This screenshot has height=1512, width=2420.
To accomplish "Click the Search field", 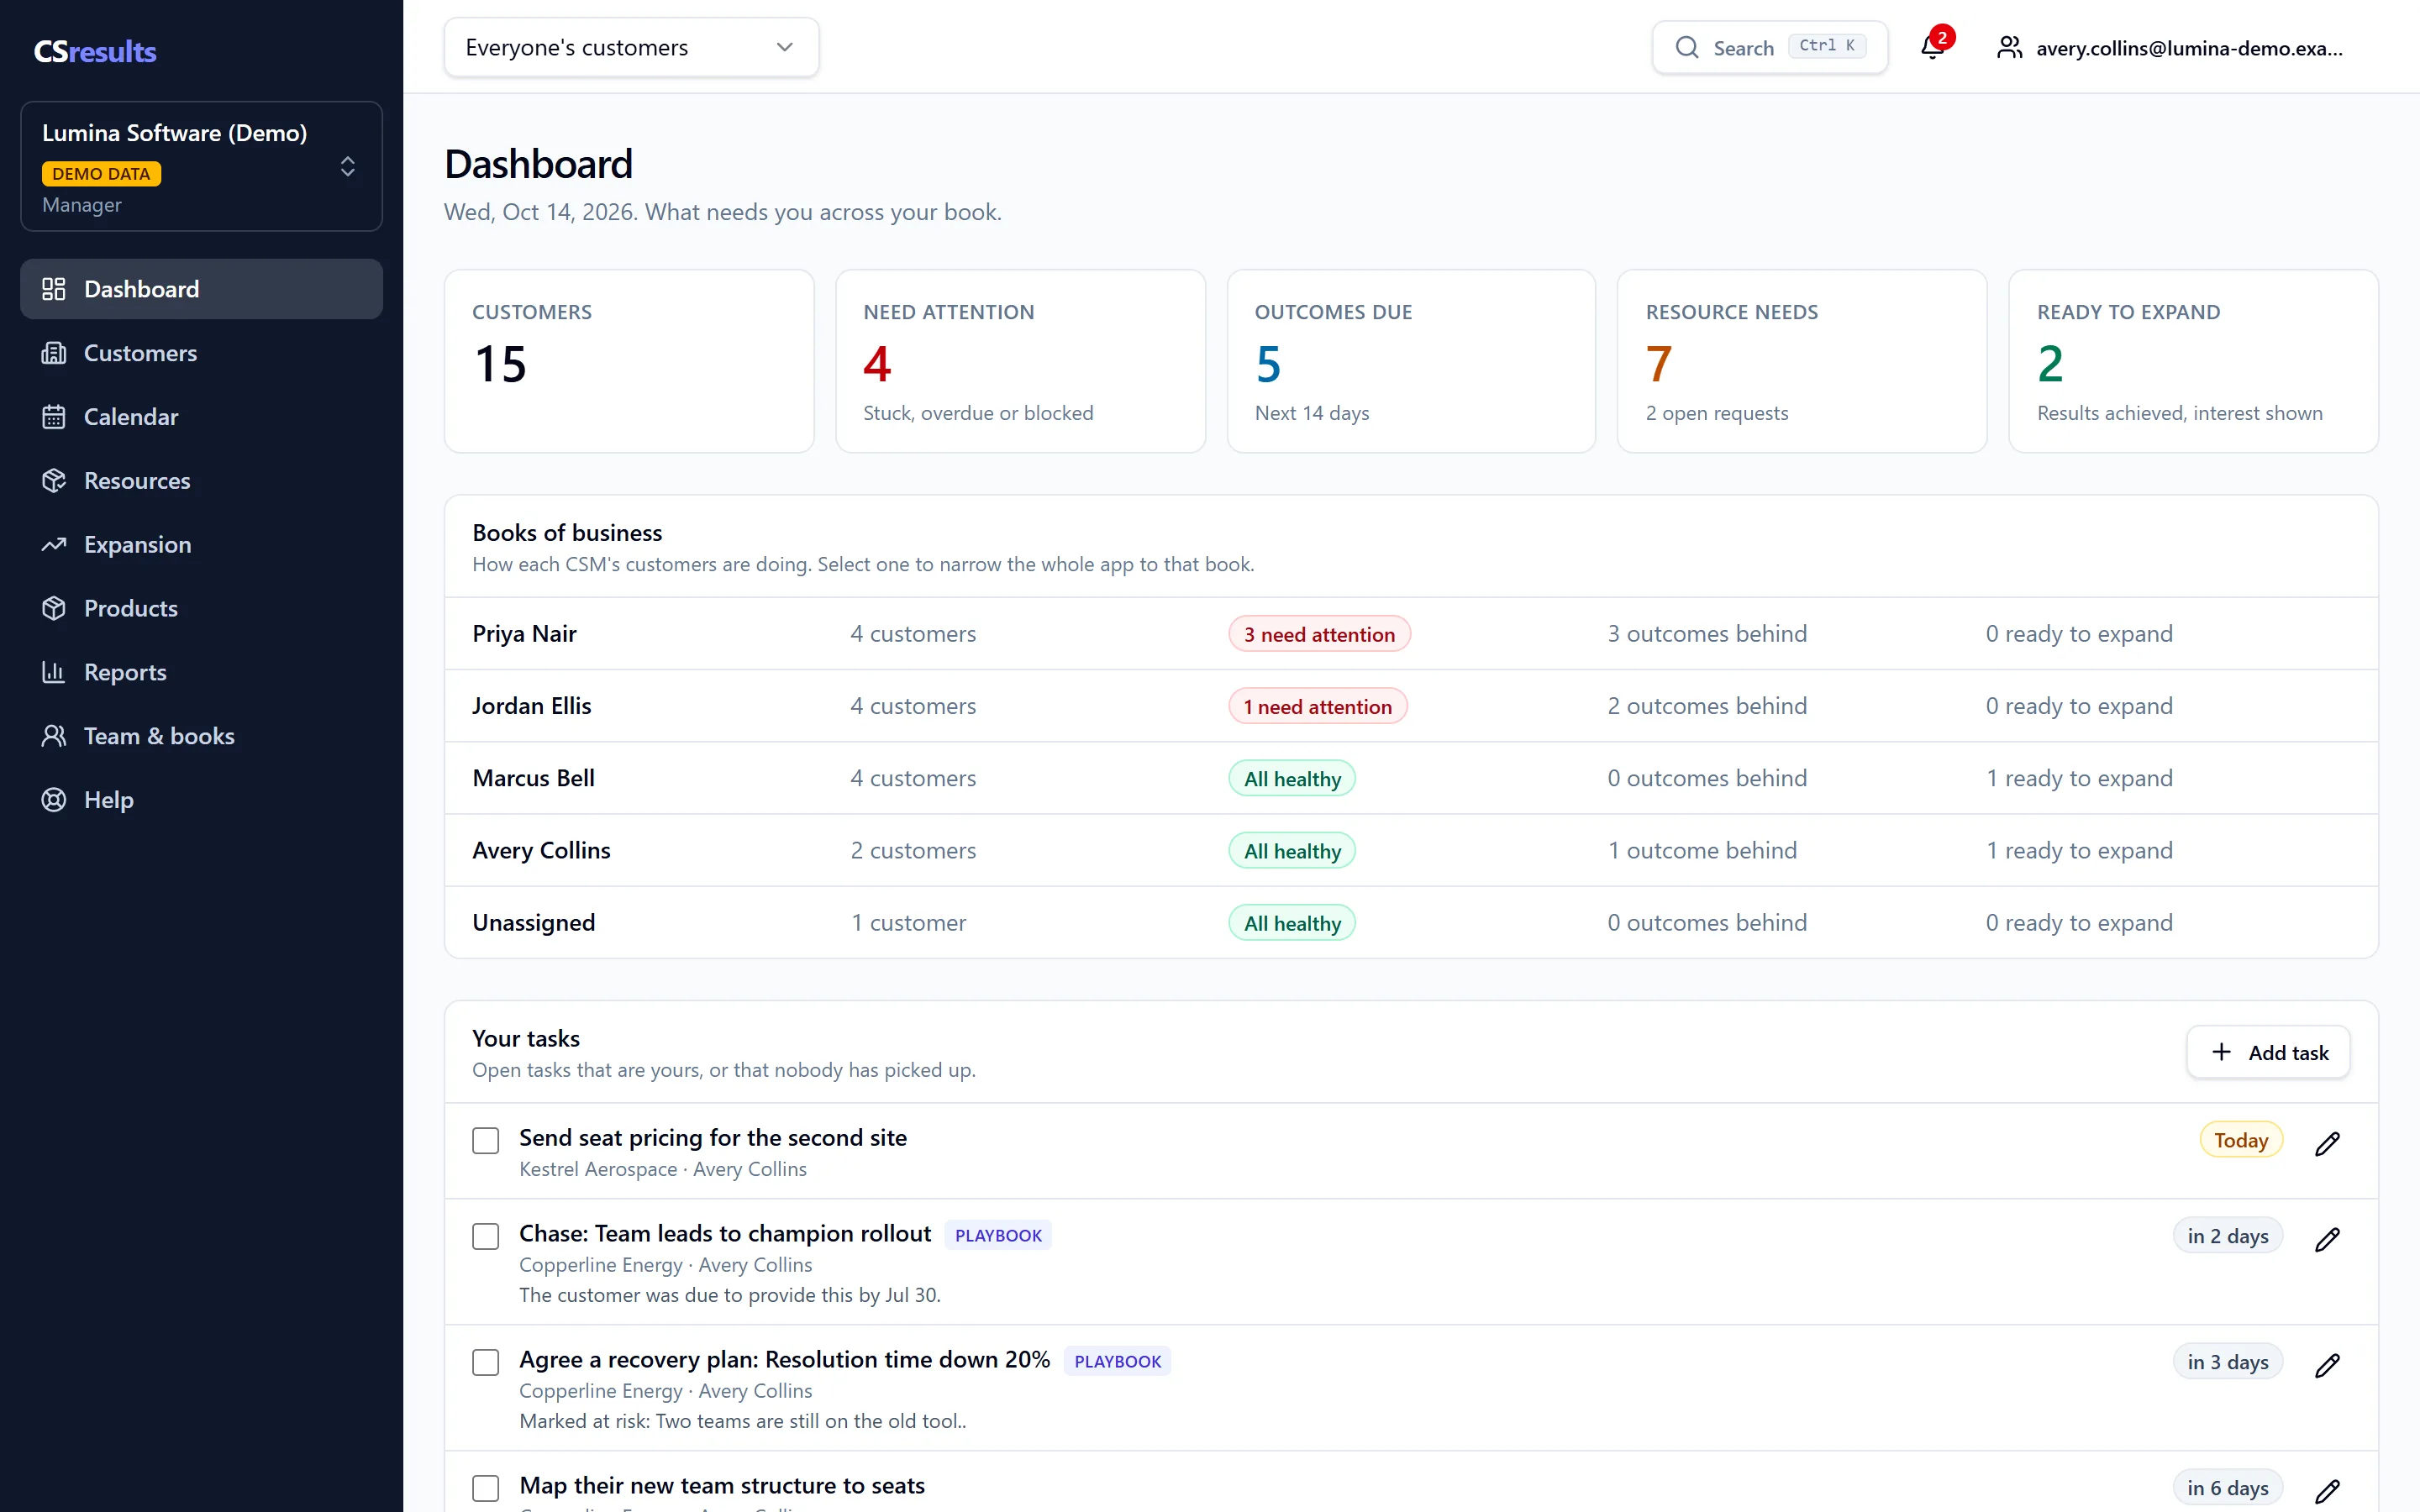I will pyautogui.click(x=1770, y=47).
